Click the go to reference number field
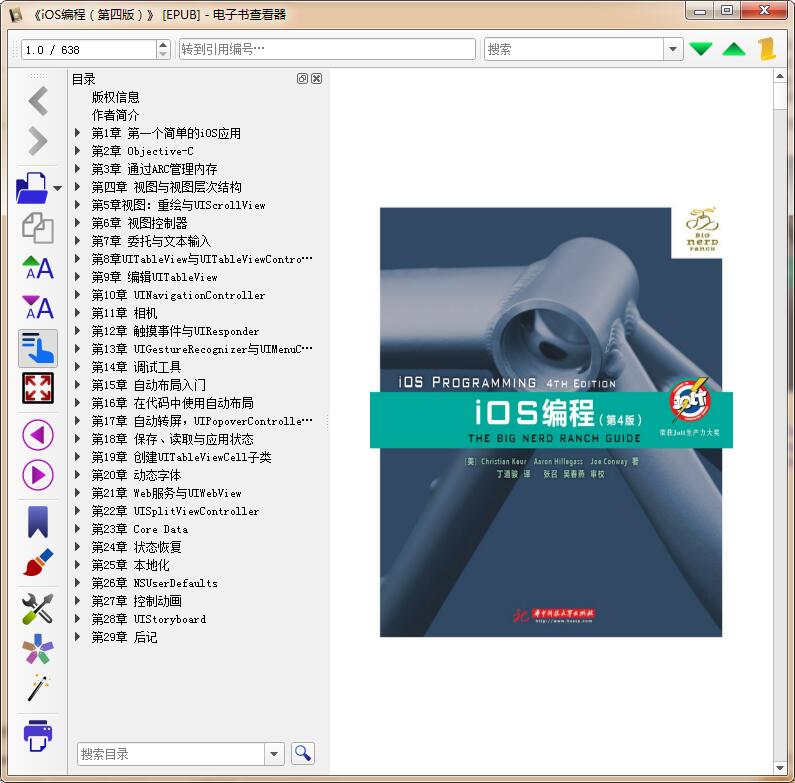This screenshot has height=783, width=795. tap(327, 49)
